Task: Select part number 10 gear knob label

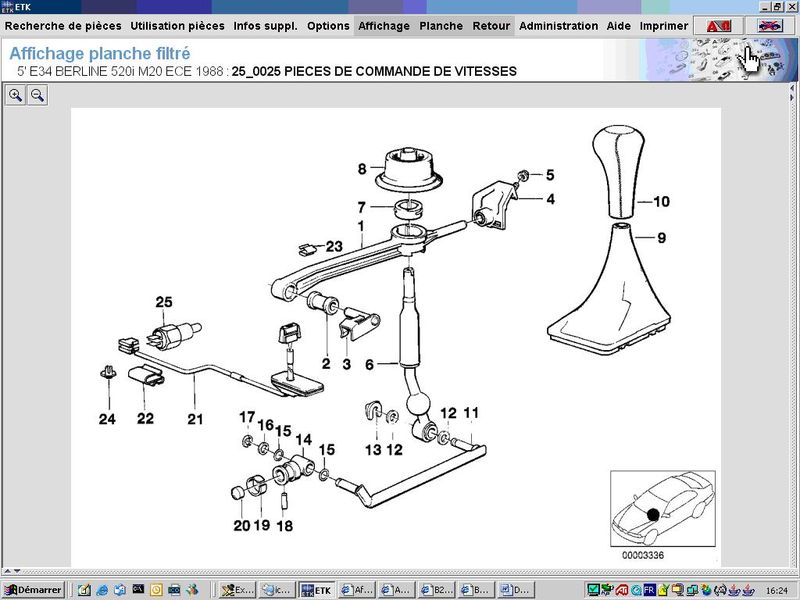Action: [x=661, y=202]
